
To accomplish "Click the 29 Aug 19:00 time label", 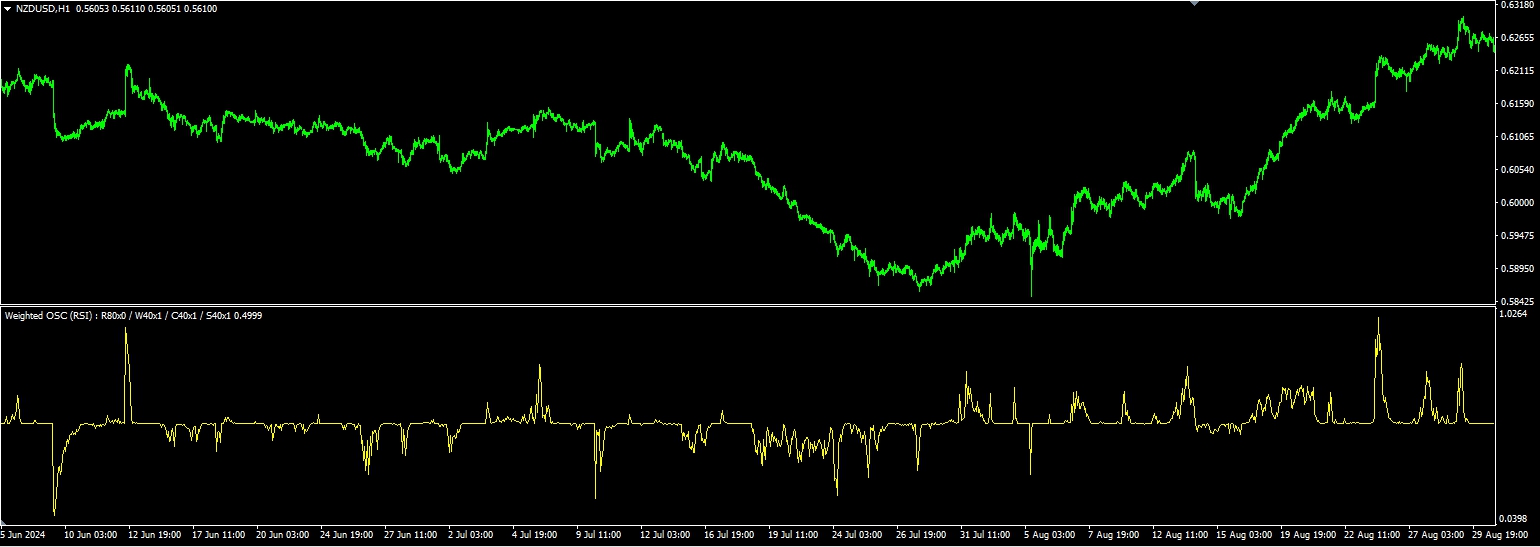I will coord(1500,535).
